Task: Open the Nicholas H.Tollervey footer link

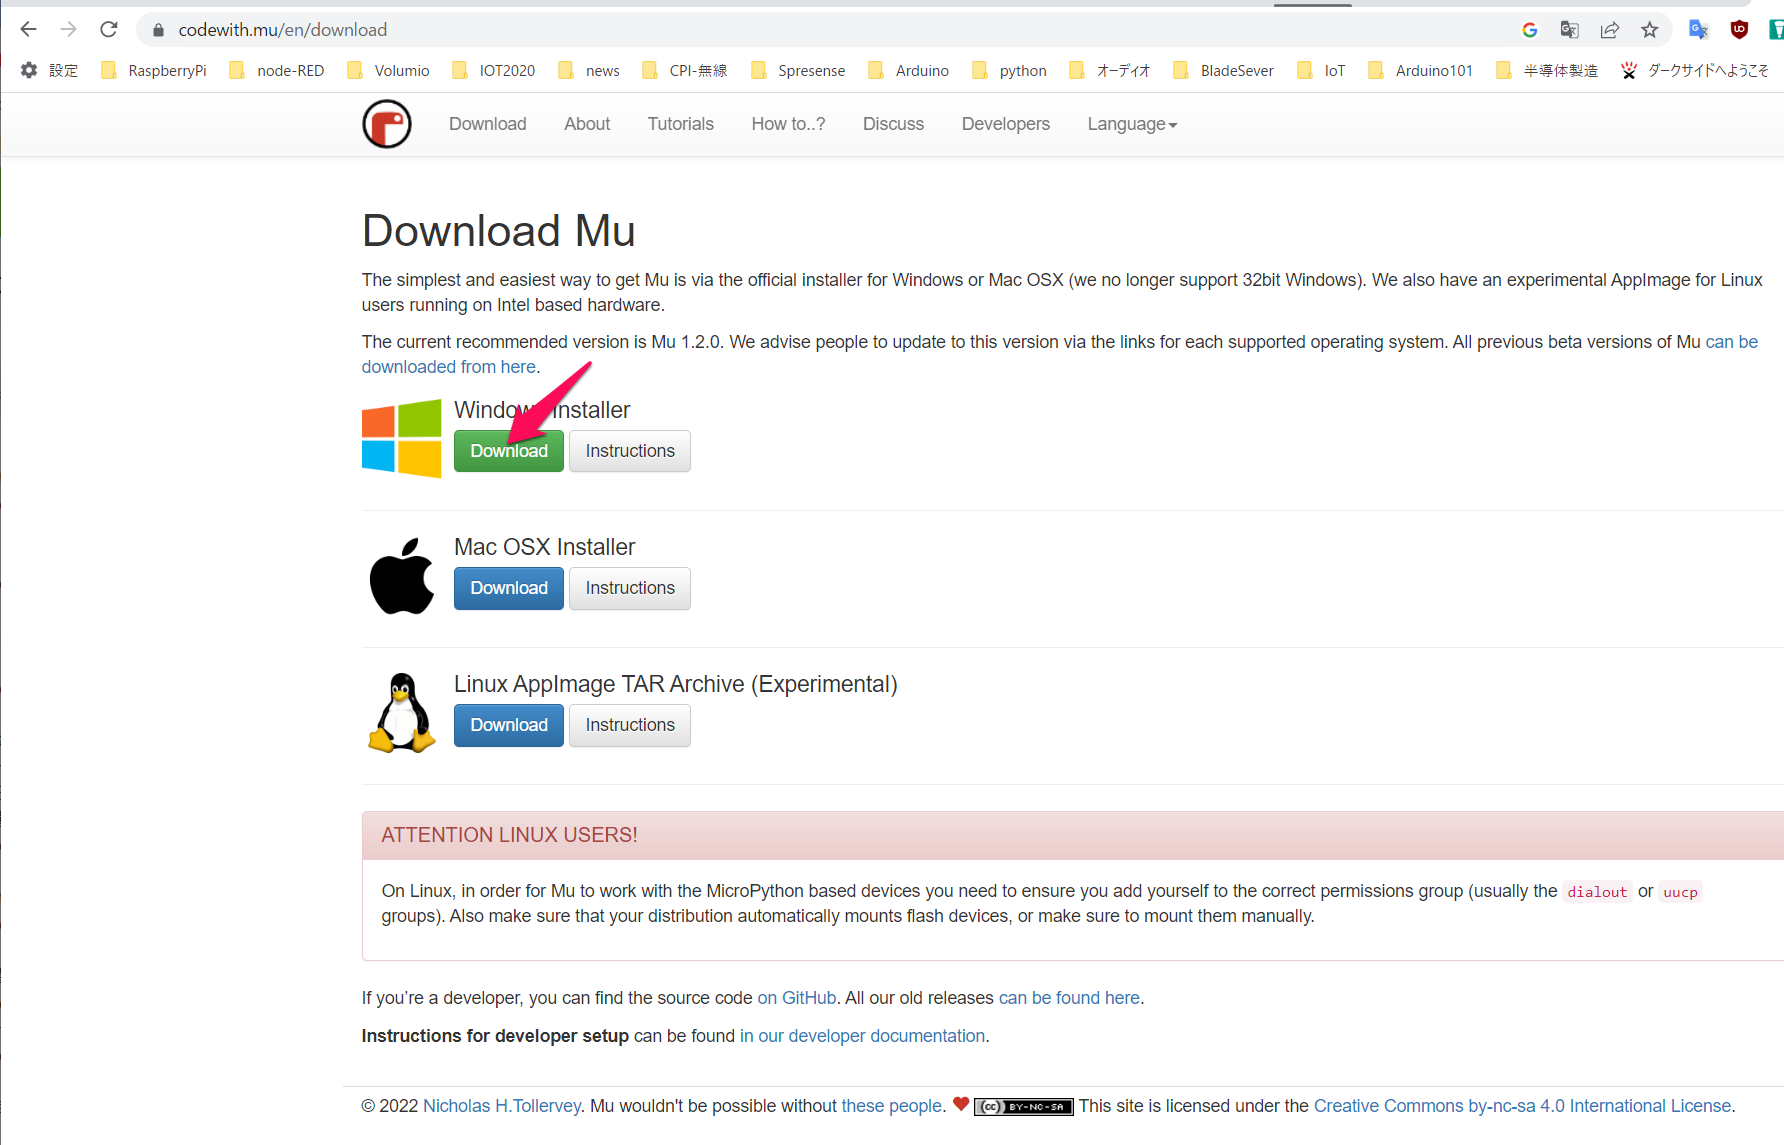Action: (x=502, y=1106)
